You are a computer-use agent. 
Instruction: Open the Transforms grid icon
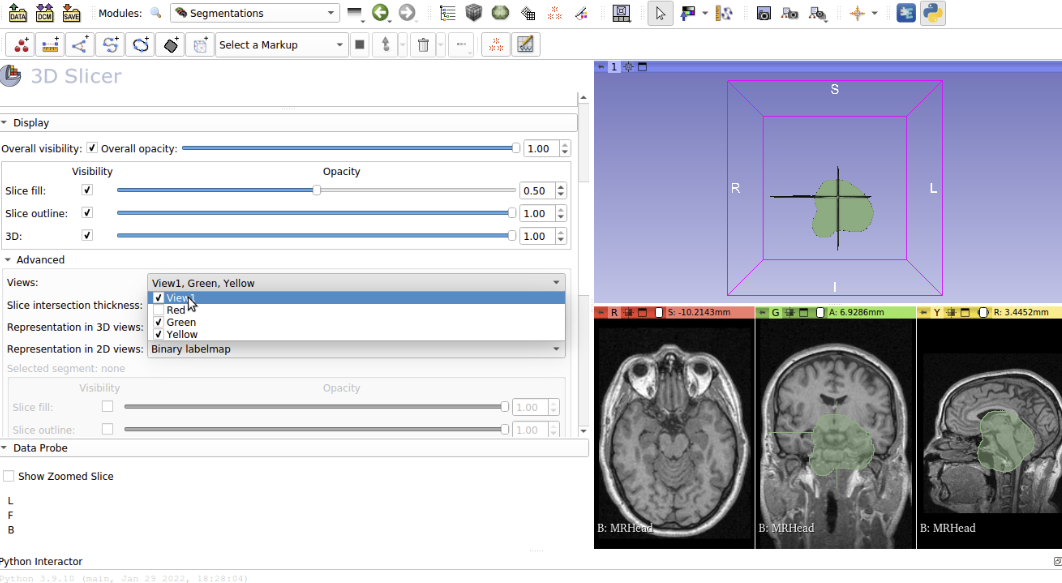[x=528, y=13]
